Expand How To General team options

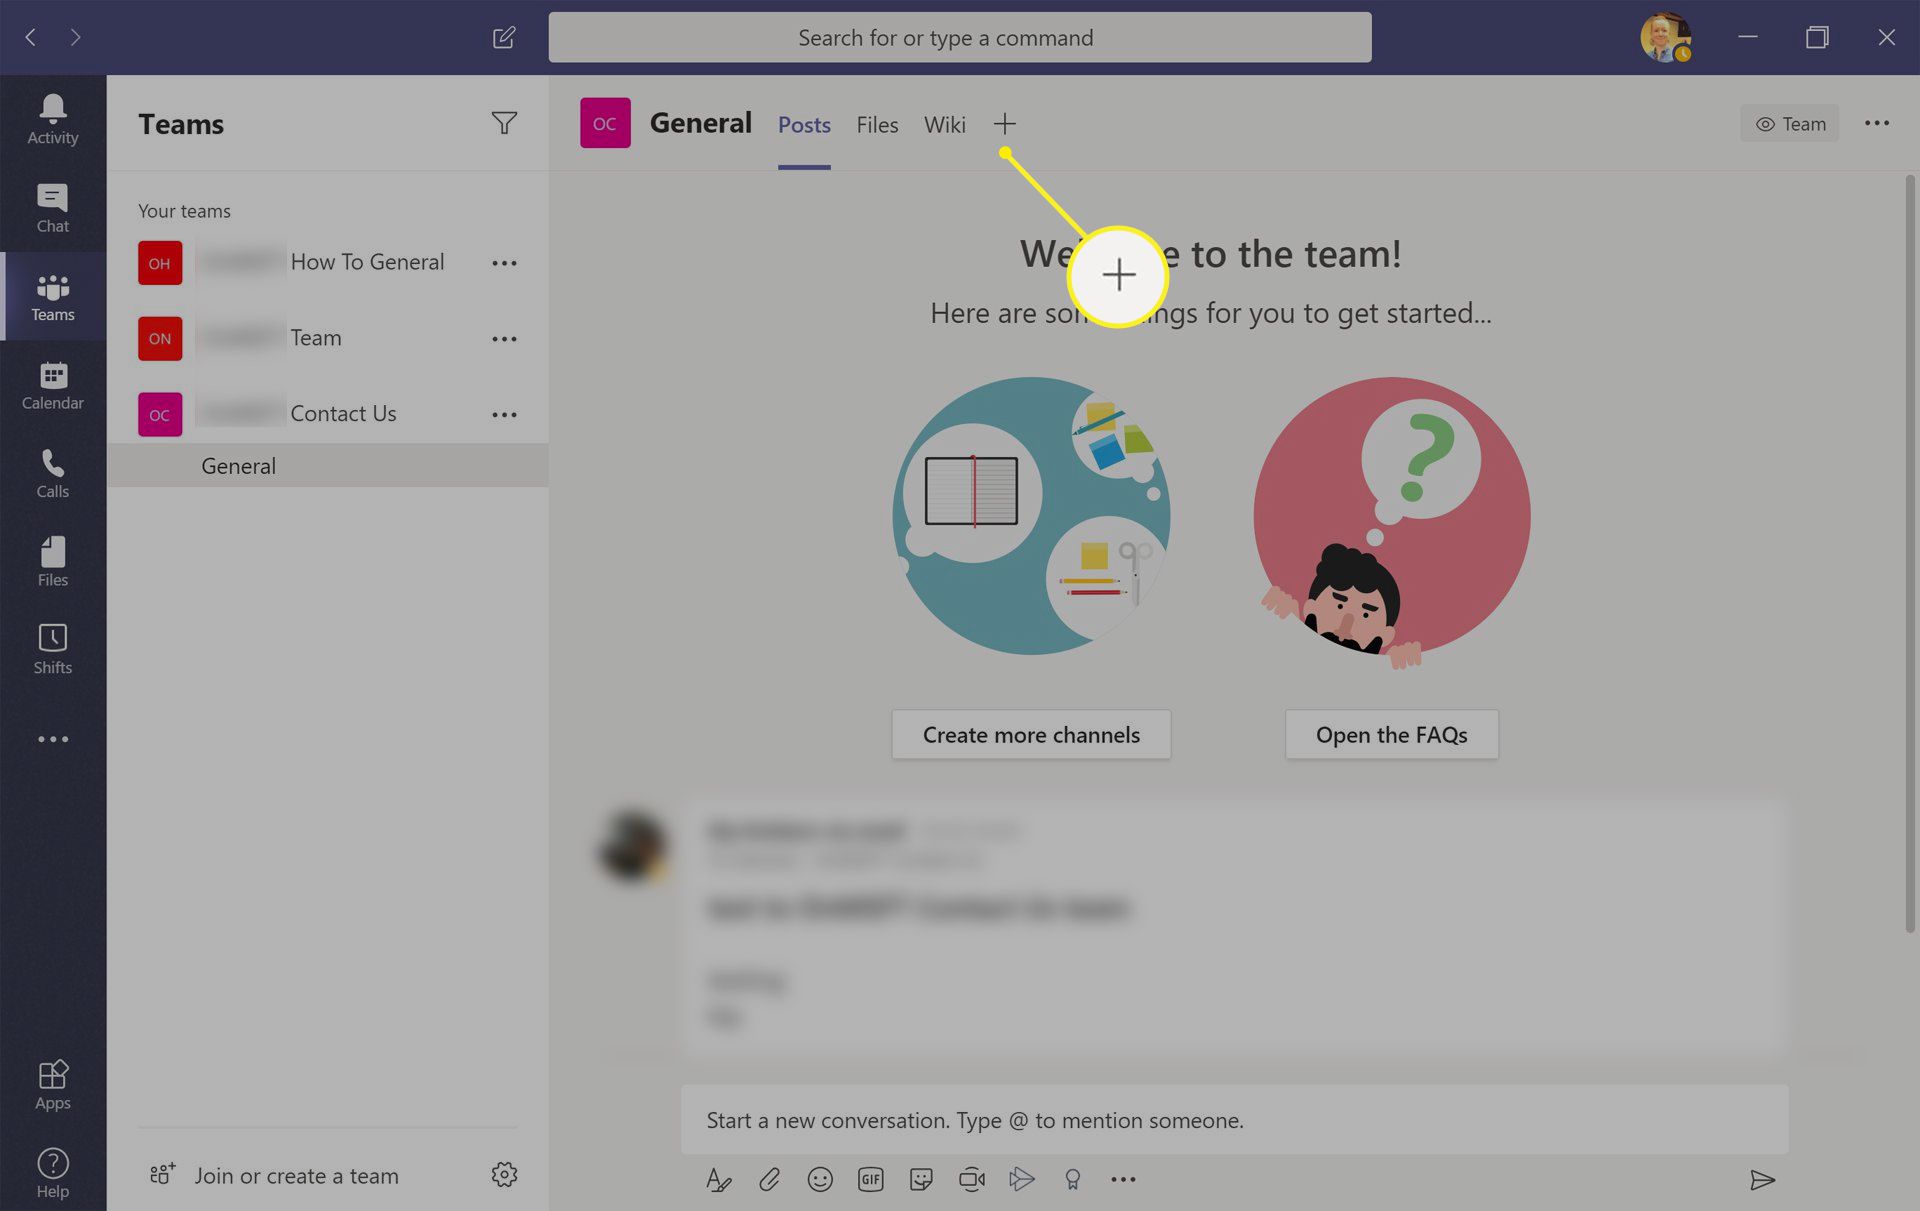[x=504, y=262]
